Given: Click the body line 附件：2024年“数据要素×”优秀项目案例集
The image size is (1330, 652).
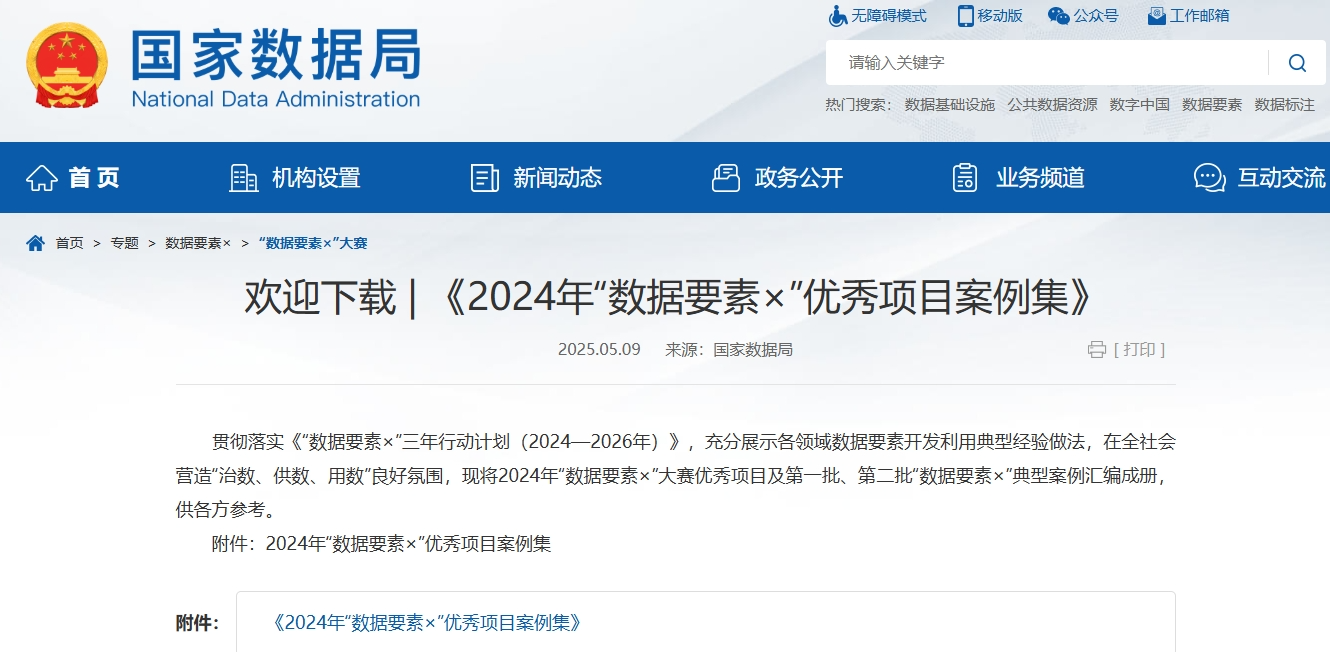Looking at the screenshot, I should tap(382, 544).
